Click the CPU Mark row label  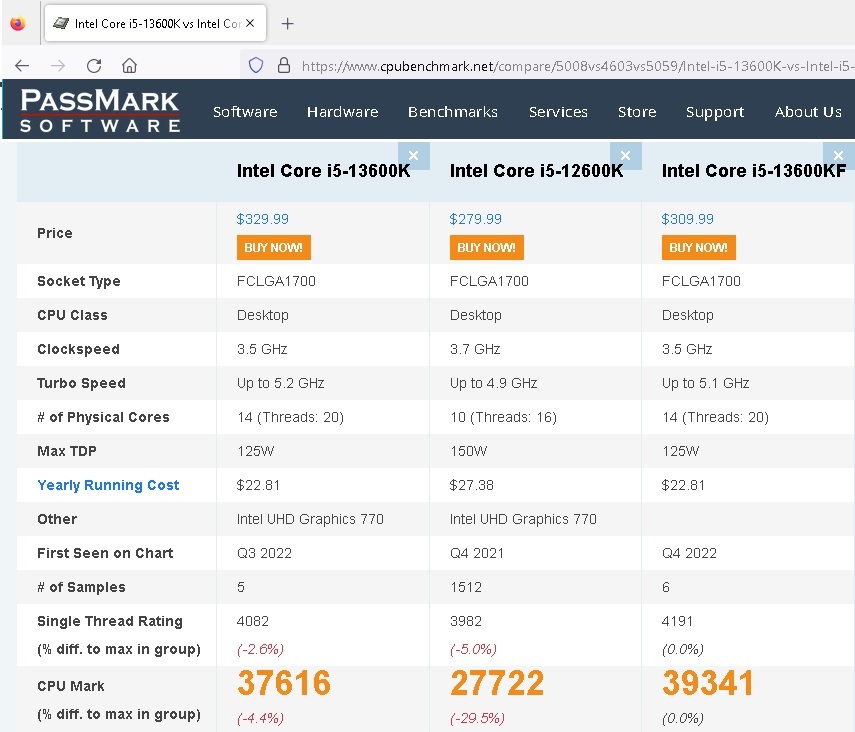coord(70,686)
